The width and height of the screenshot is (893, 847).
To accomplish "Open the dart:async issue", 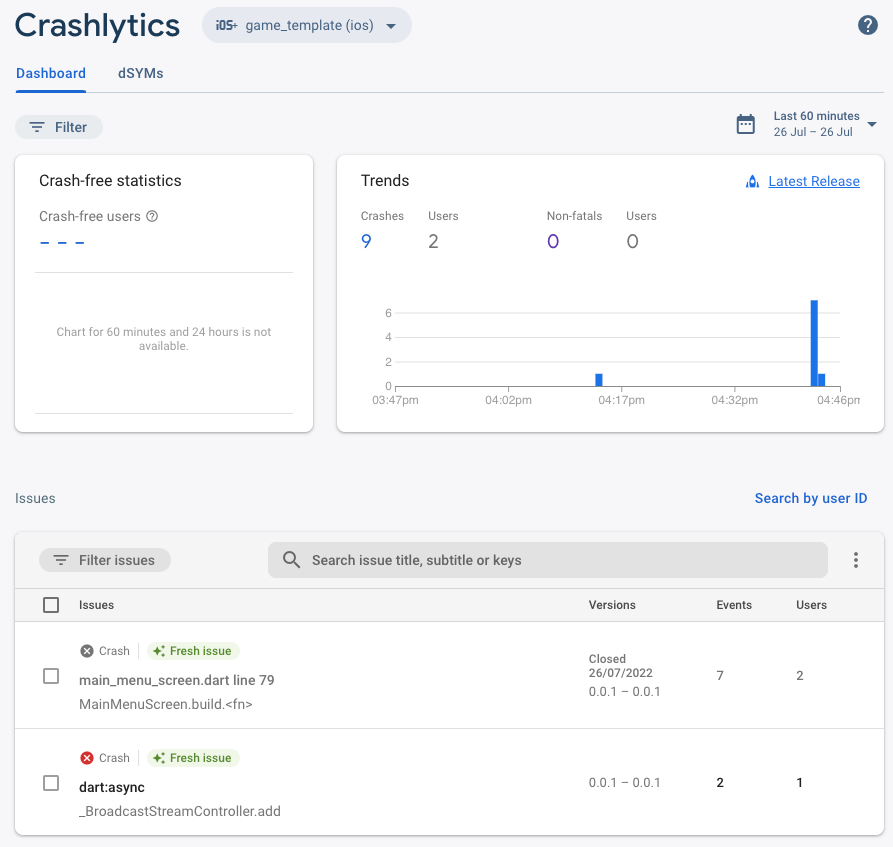I will [x=112, y=787].
